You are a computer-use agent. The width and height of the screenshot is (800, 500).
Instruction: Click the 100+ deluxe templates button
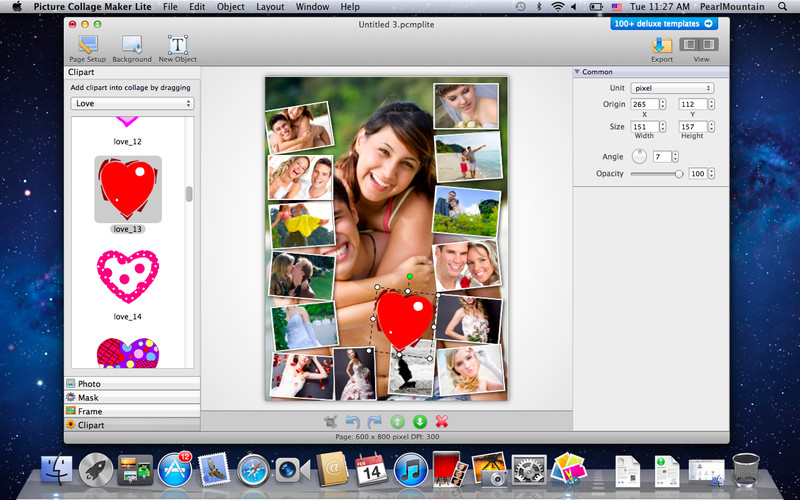pyautogui.click(x=664, y=23)
